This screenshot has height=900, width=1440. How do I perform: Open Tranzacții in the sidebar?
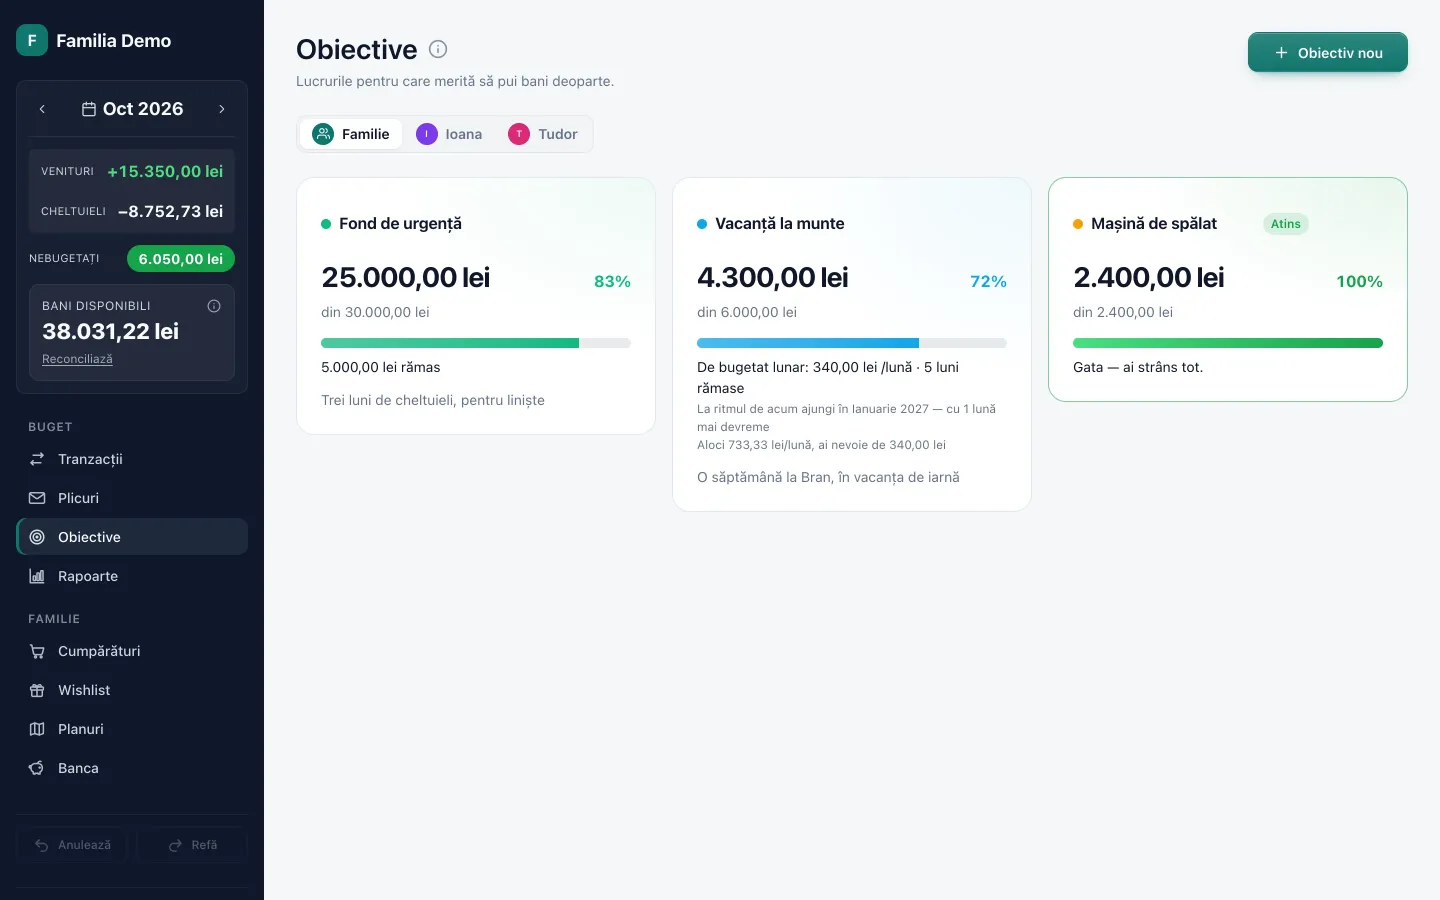coord(132,459)
